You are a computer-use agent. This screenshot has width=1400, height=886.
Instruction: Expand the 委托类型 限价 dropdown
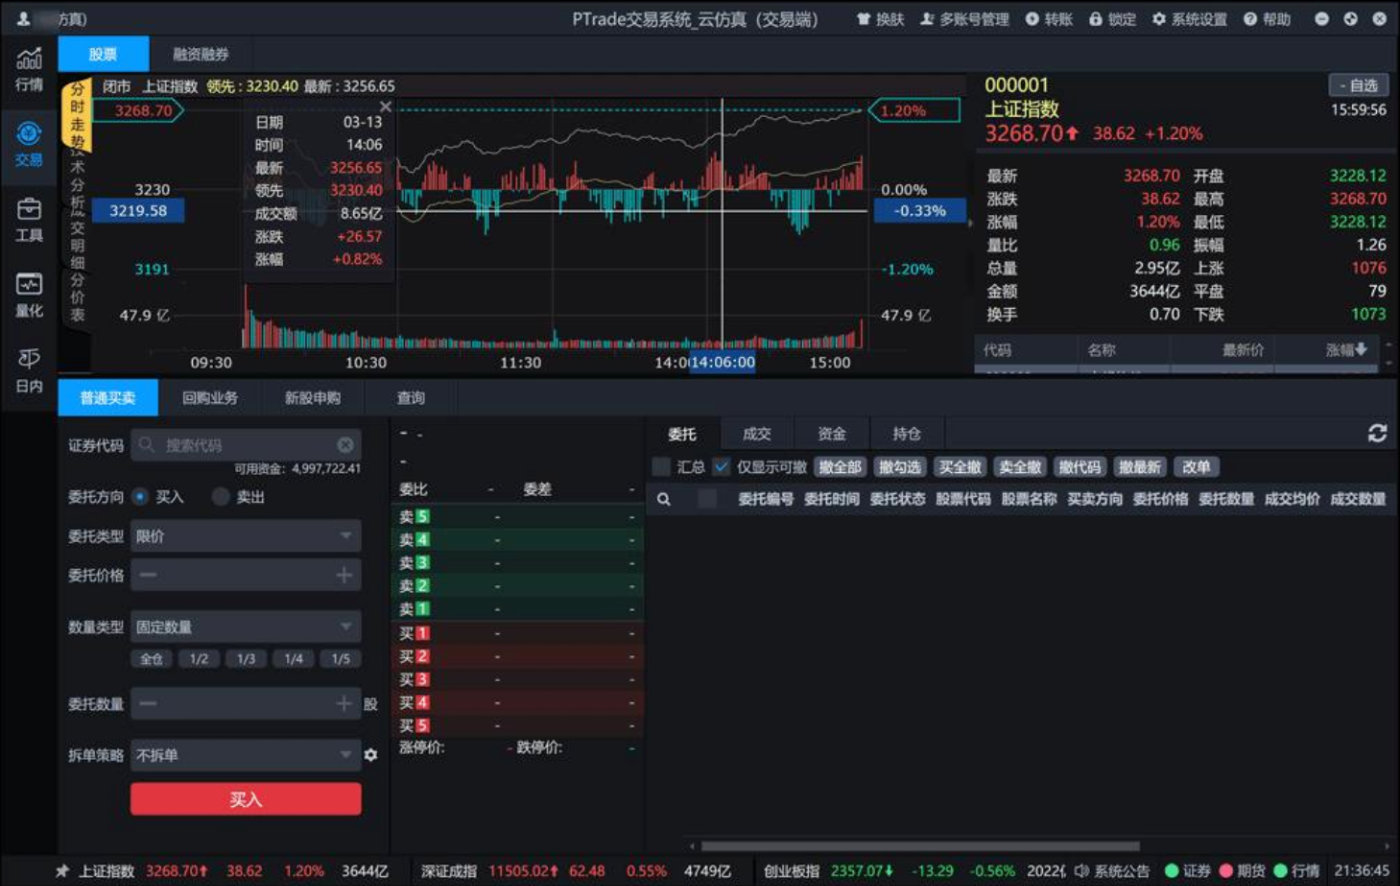click(246, 536)
